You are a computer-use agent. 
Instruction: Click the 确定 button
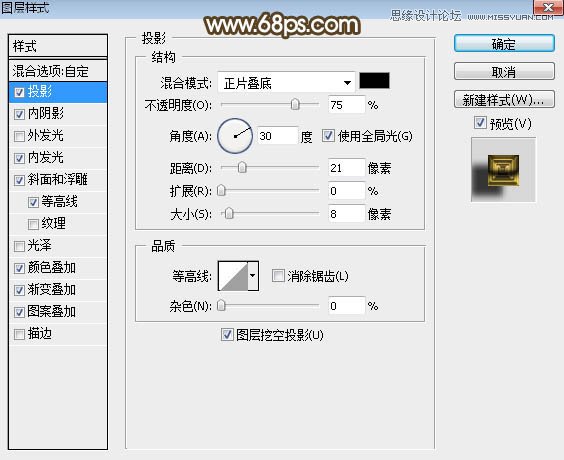(504, 44)
